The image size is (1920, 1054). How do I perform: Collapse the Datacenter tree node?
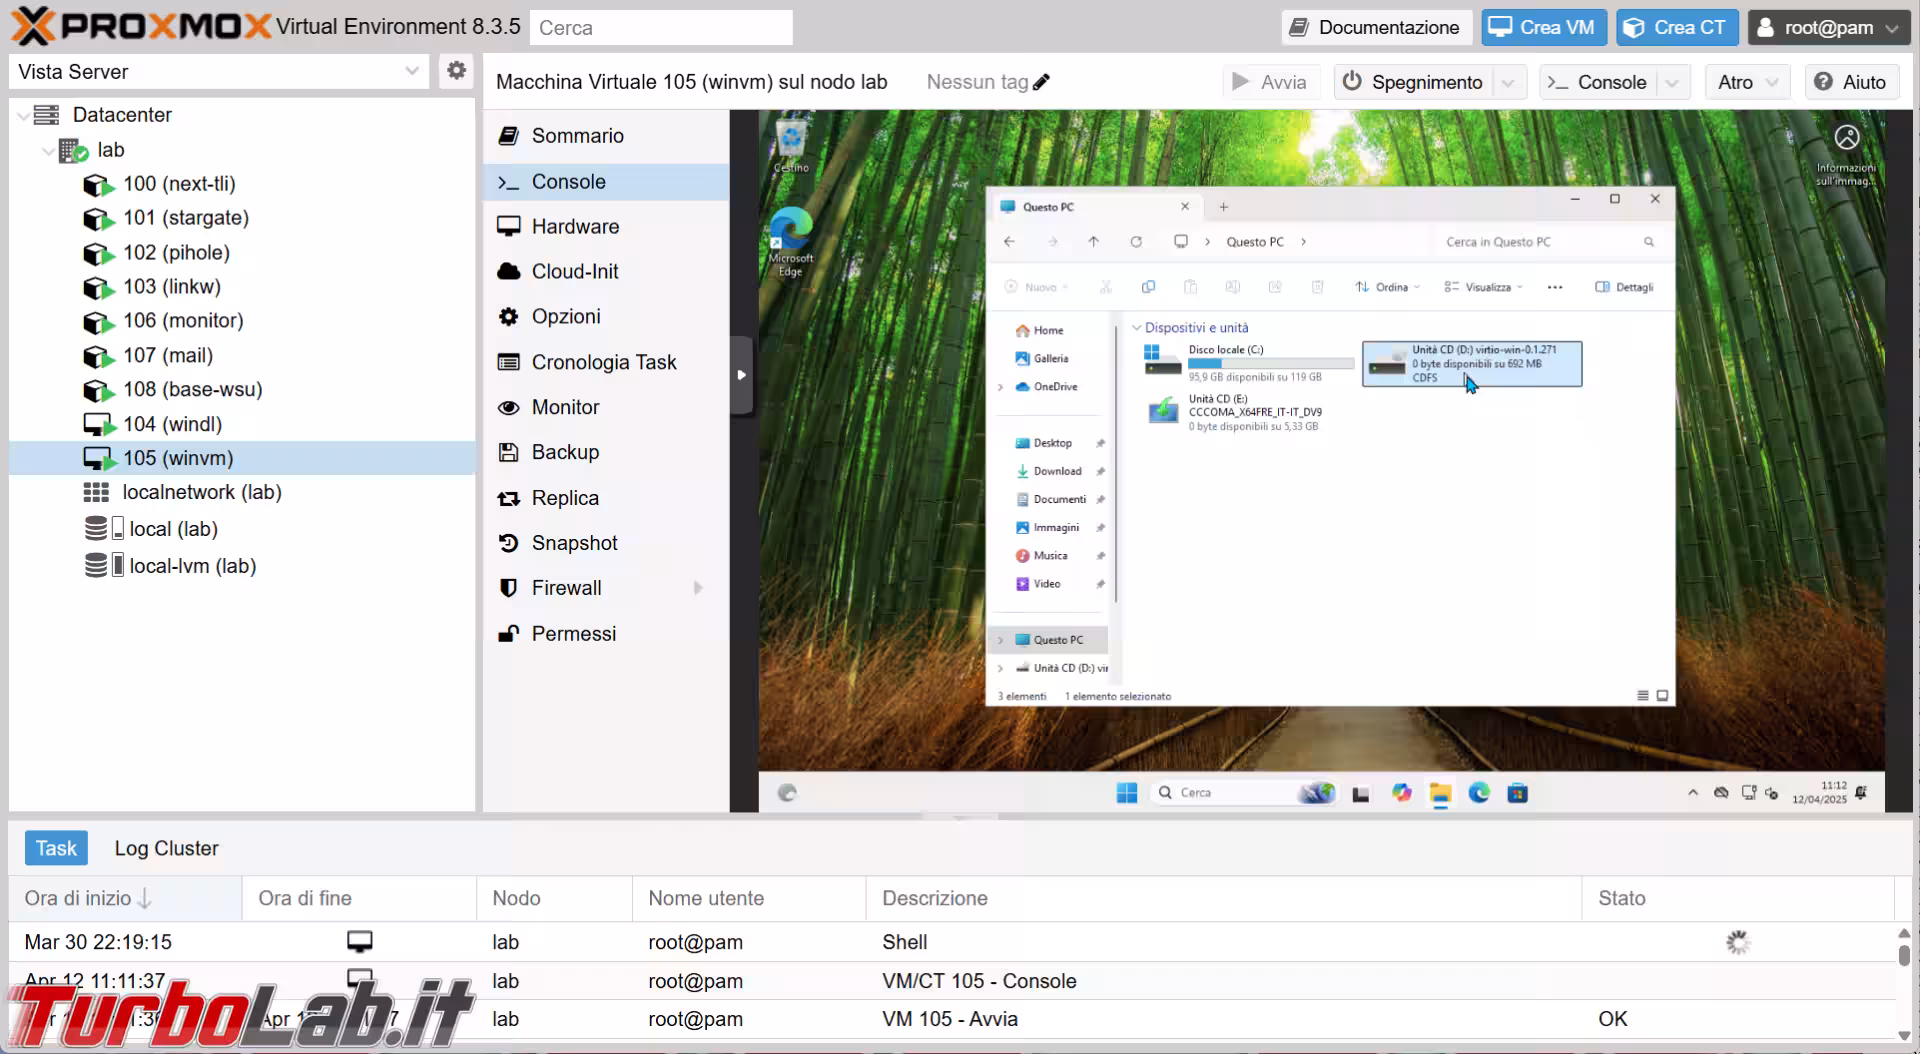coord(23,116)
